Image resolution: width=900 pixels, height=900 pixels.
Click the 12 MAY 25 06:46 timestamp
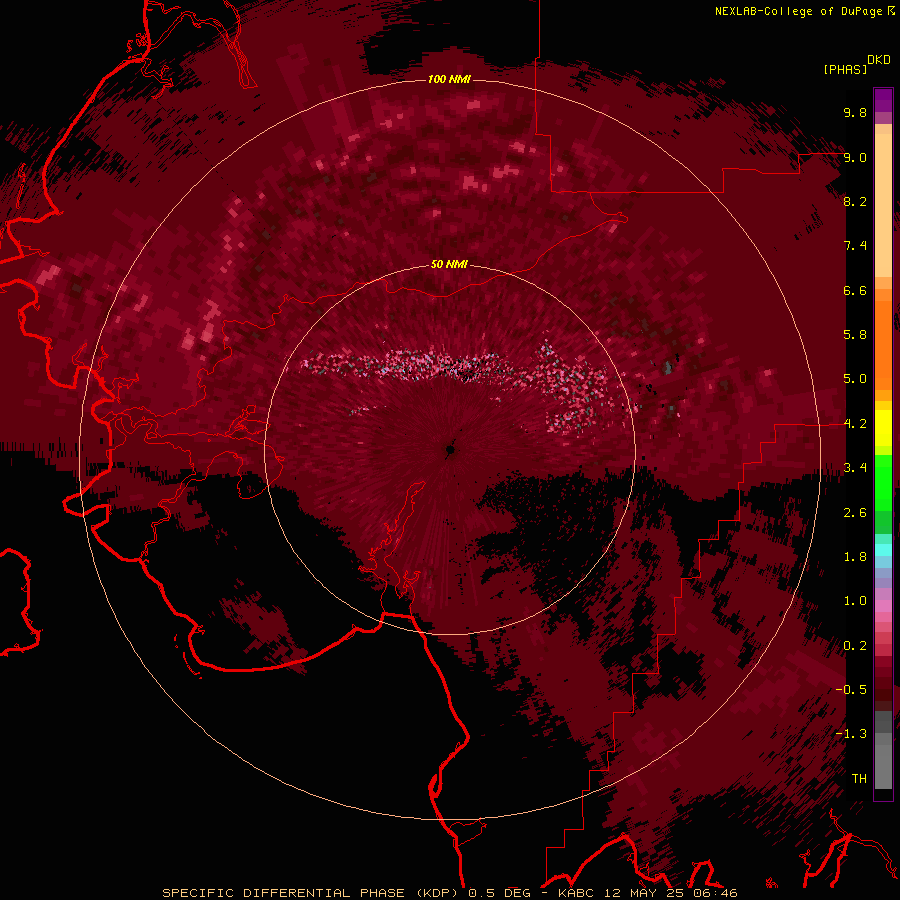pyautogui.click(x=670, y=893)
